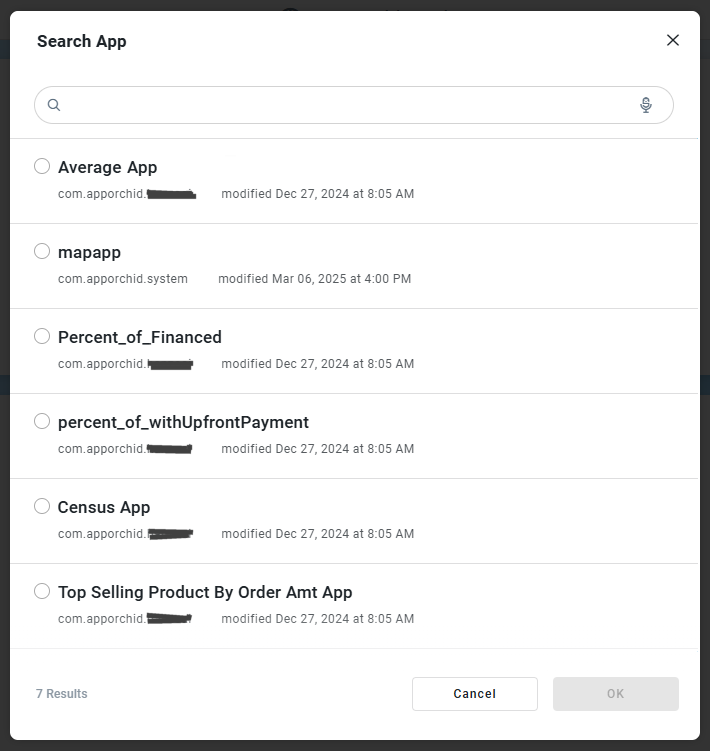Screen dimensions: 710x751
Task: Select the Average App radio button
Action: tap(42, 166)
